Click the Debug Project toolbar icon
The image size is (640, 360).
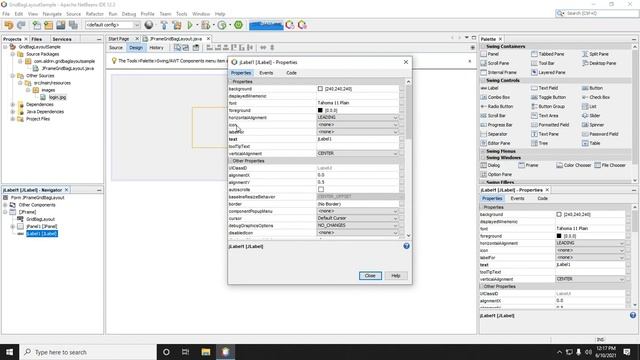[205, 25]
